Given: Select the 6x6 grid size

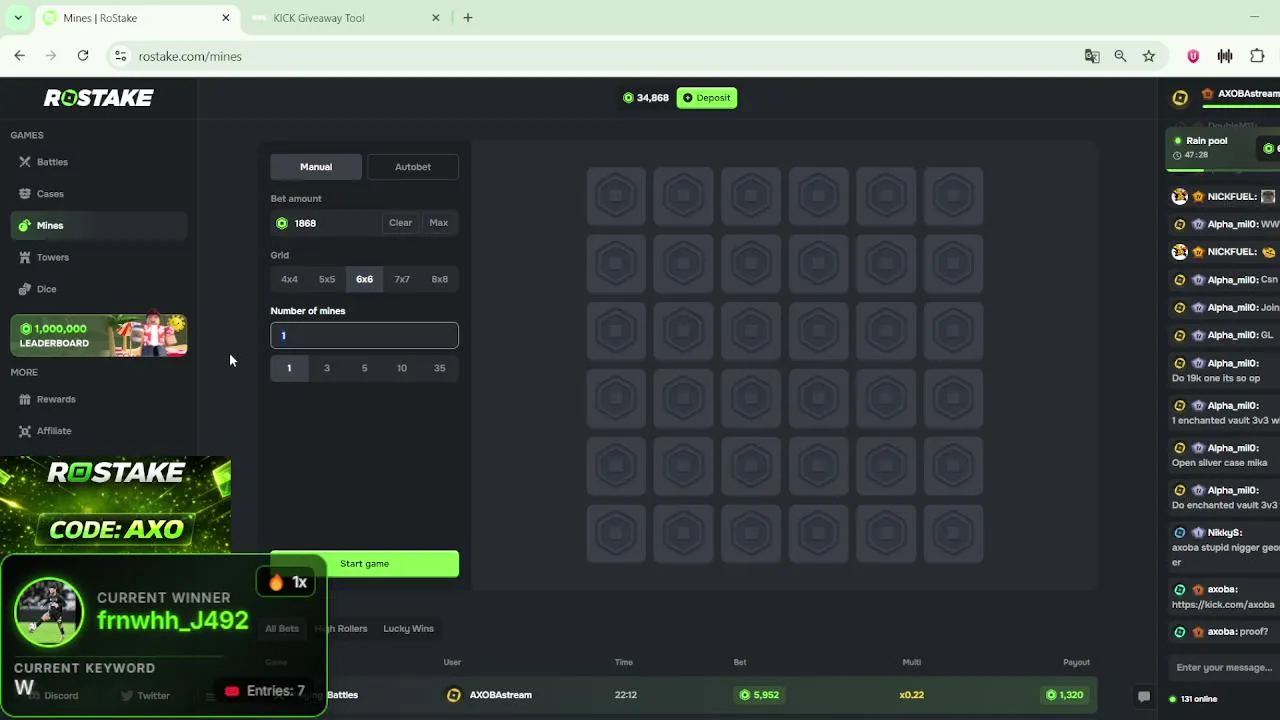Looking at the screenshot, I should click(364, 279).
